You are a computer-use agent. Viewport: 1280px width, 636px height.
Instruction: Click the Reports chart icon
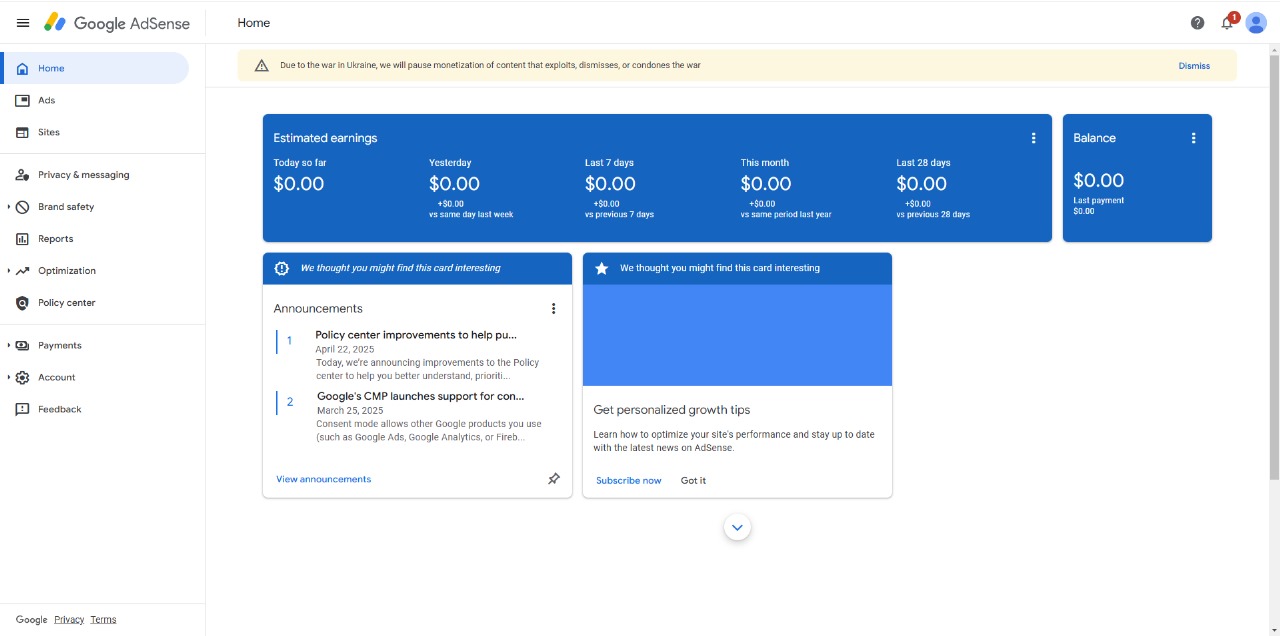[22, 239]
